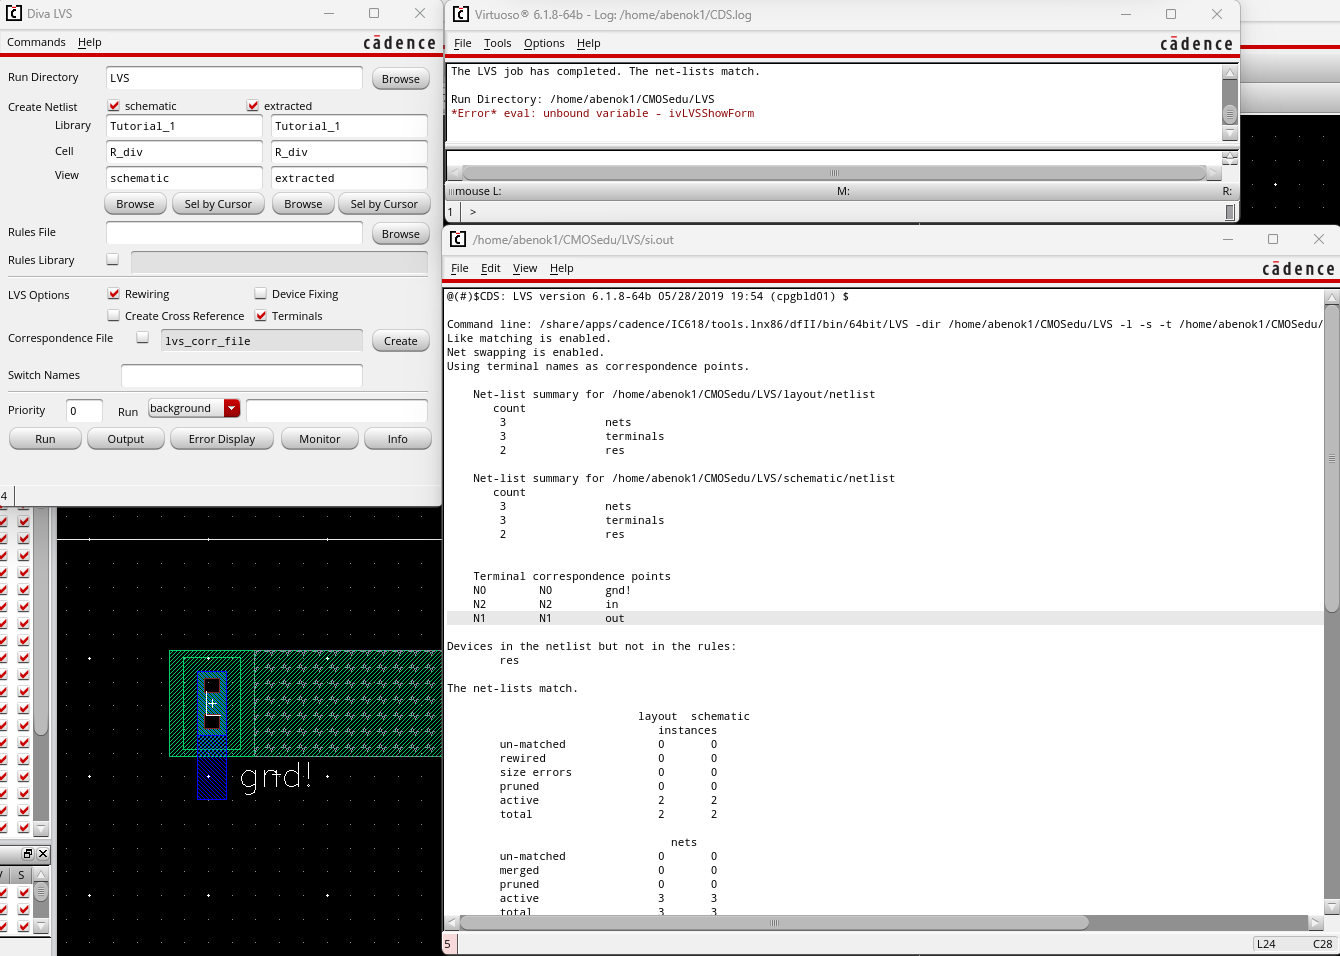The height and width of the screenshot is (956, 1340).
Task: Toggle Rewiring LVS option
Action: pos(114,294)
